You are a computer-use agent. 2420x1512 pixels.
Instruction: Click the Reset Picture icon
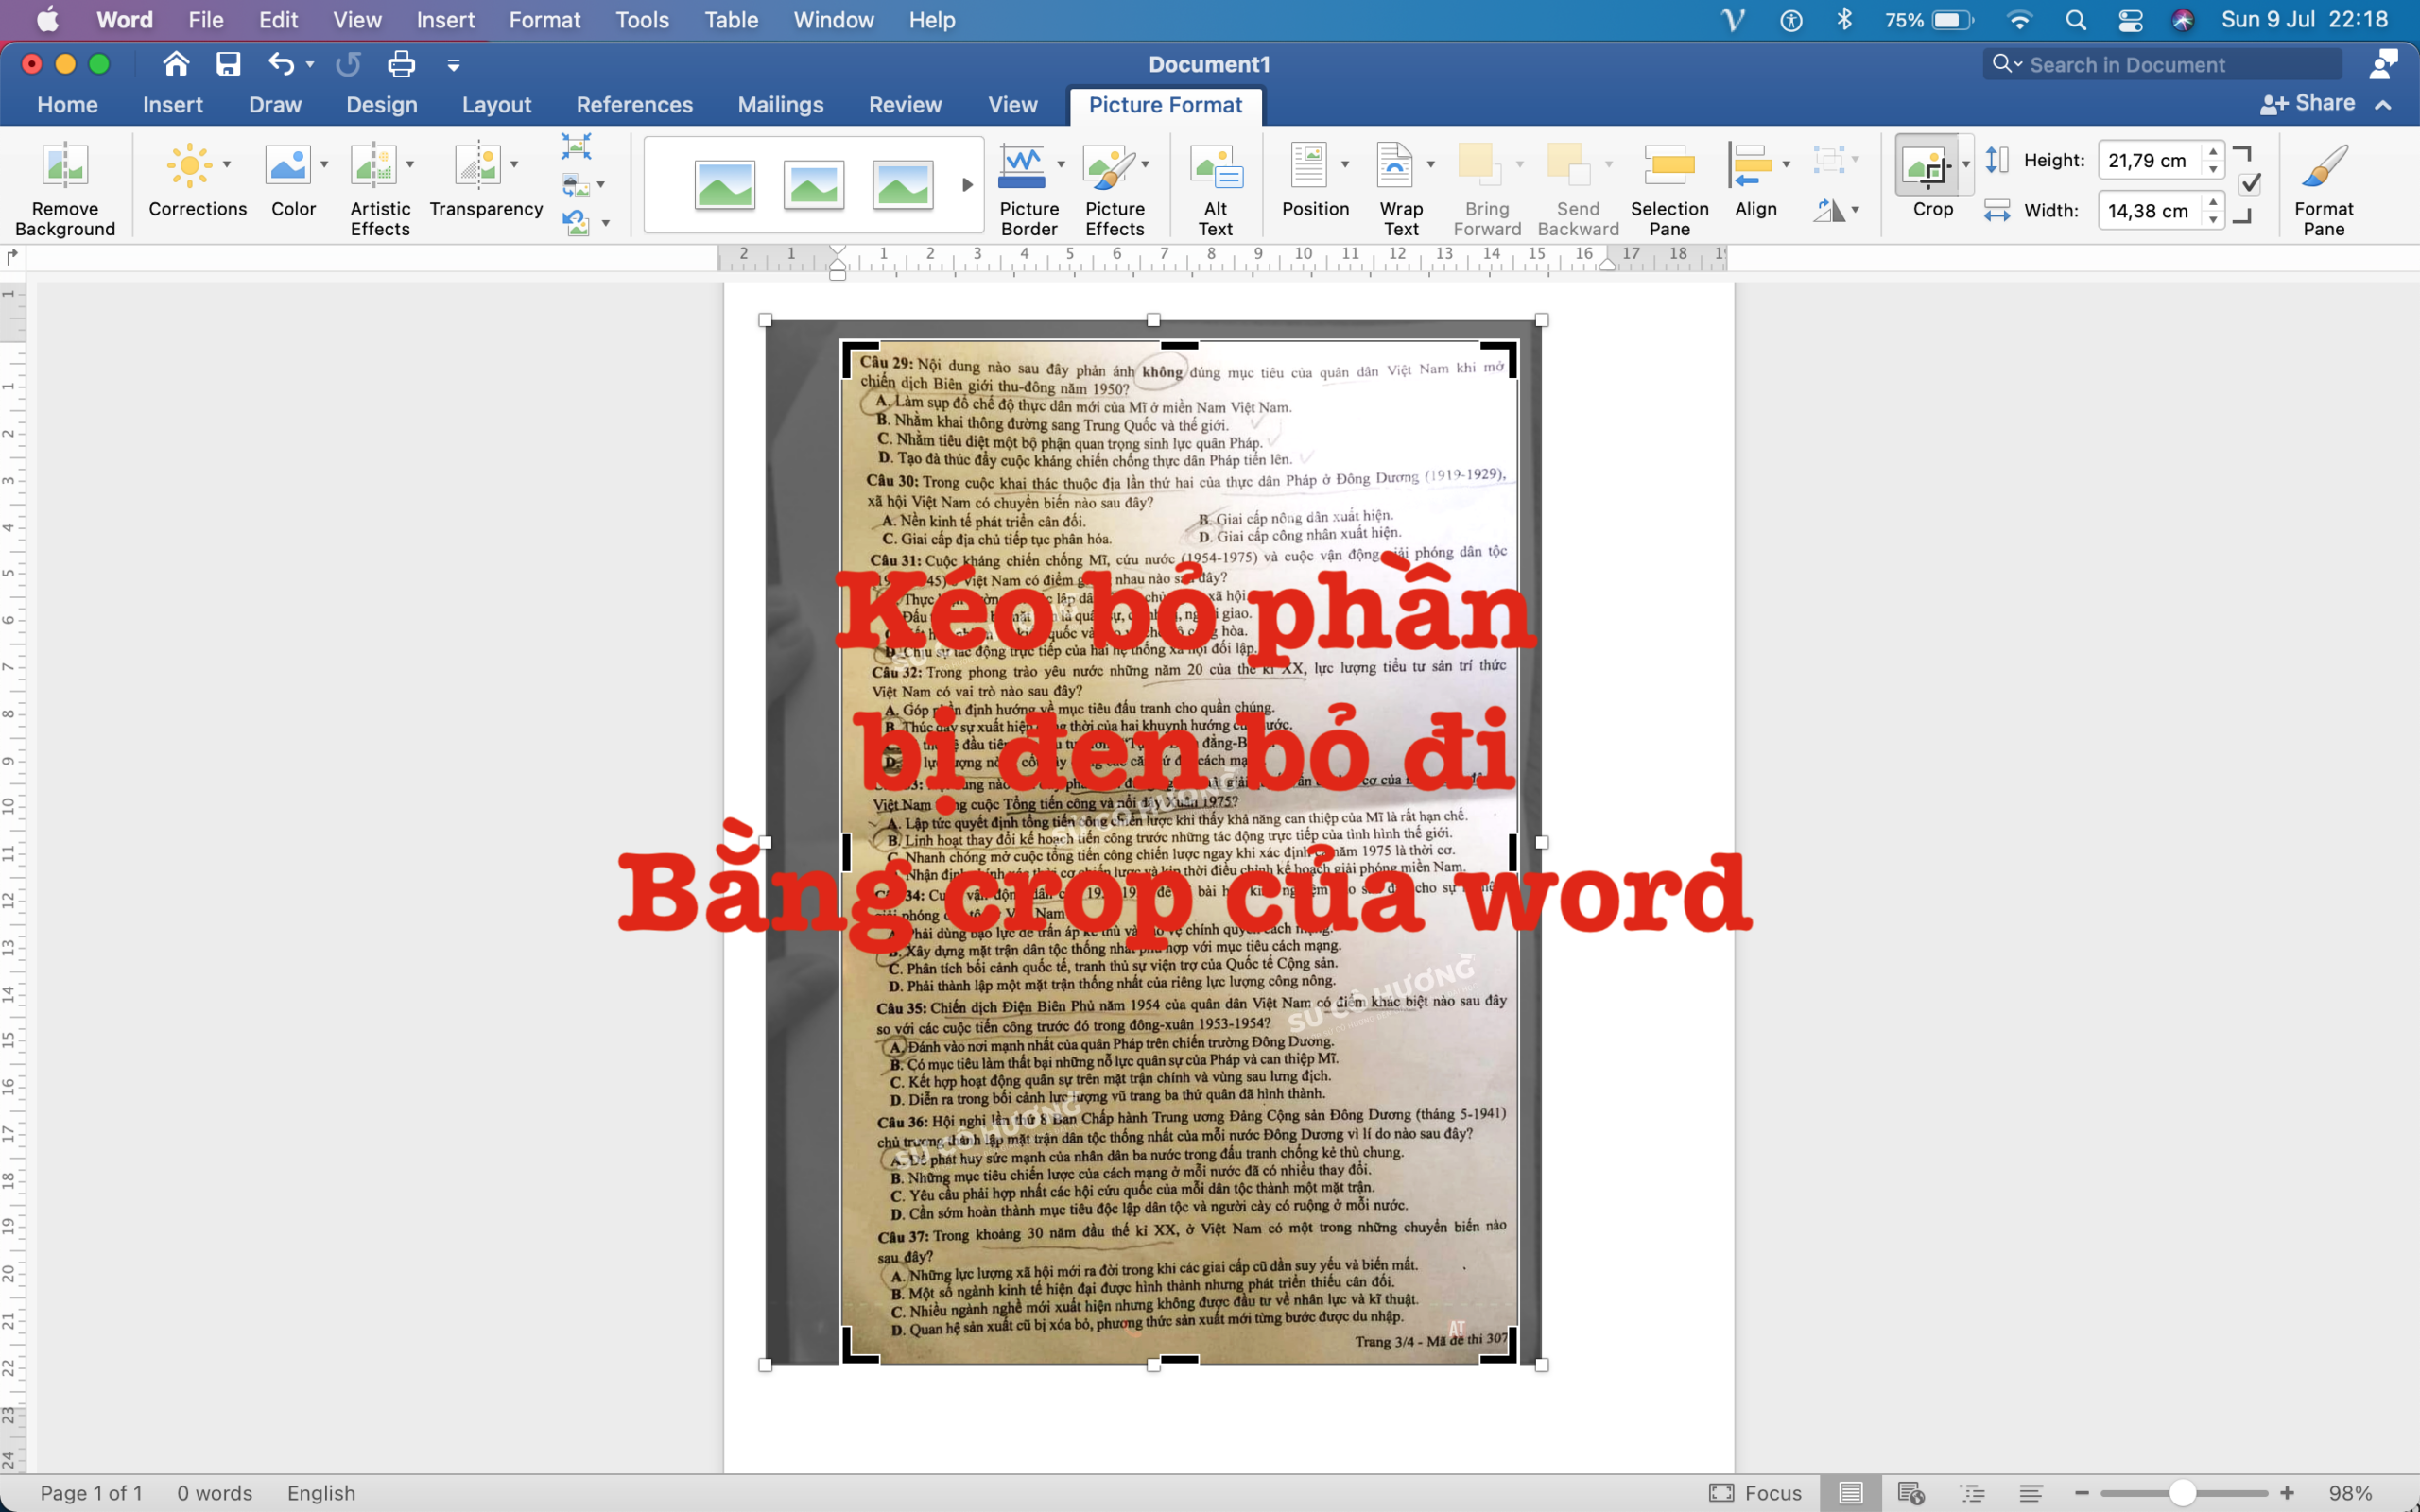(x=576, y=222)
